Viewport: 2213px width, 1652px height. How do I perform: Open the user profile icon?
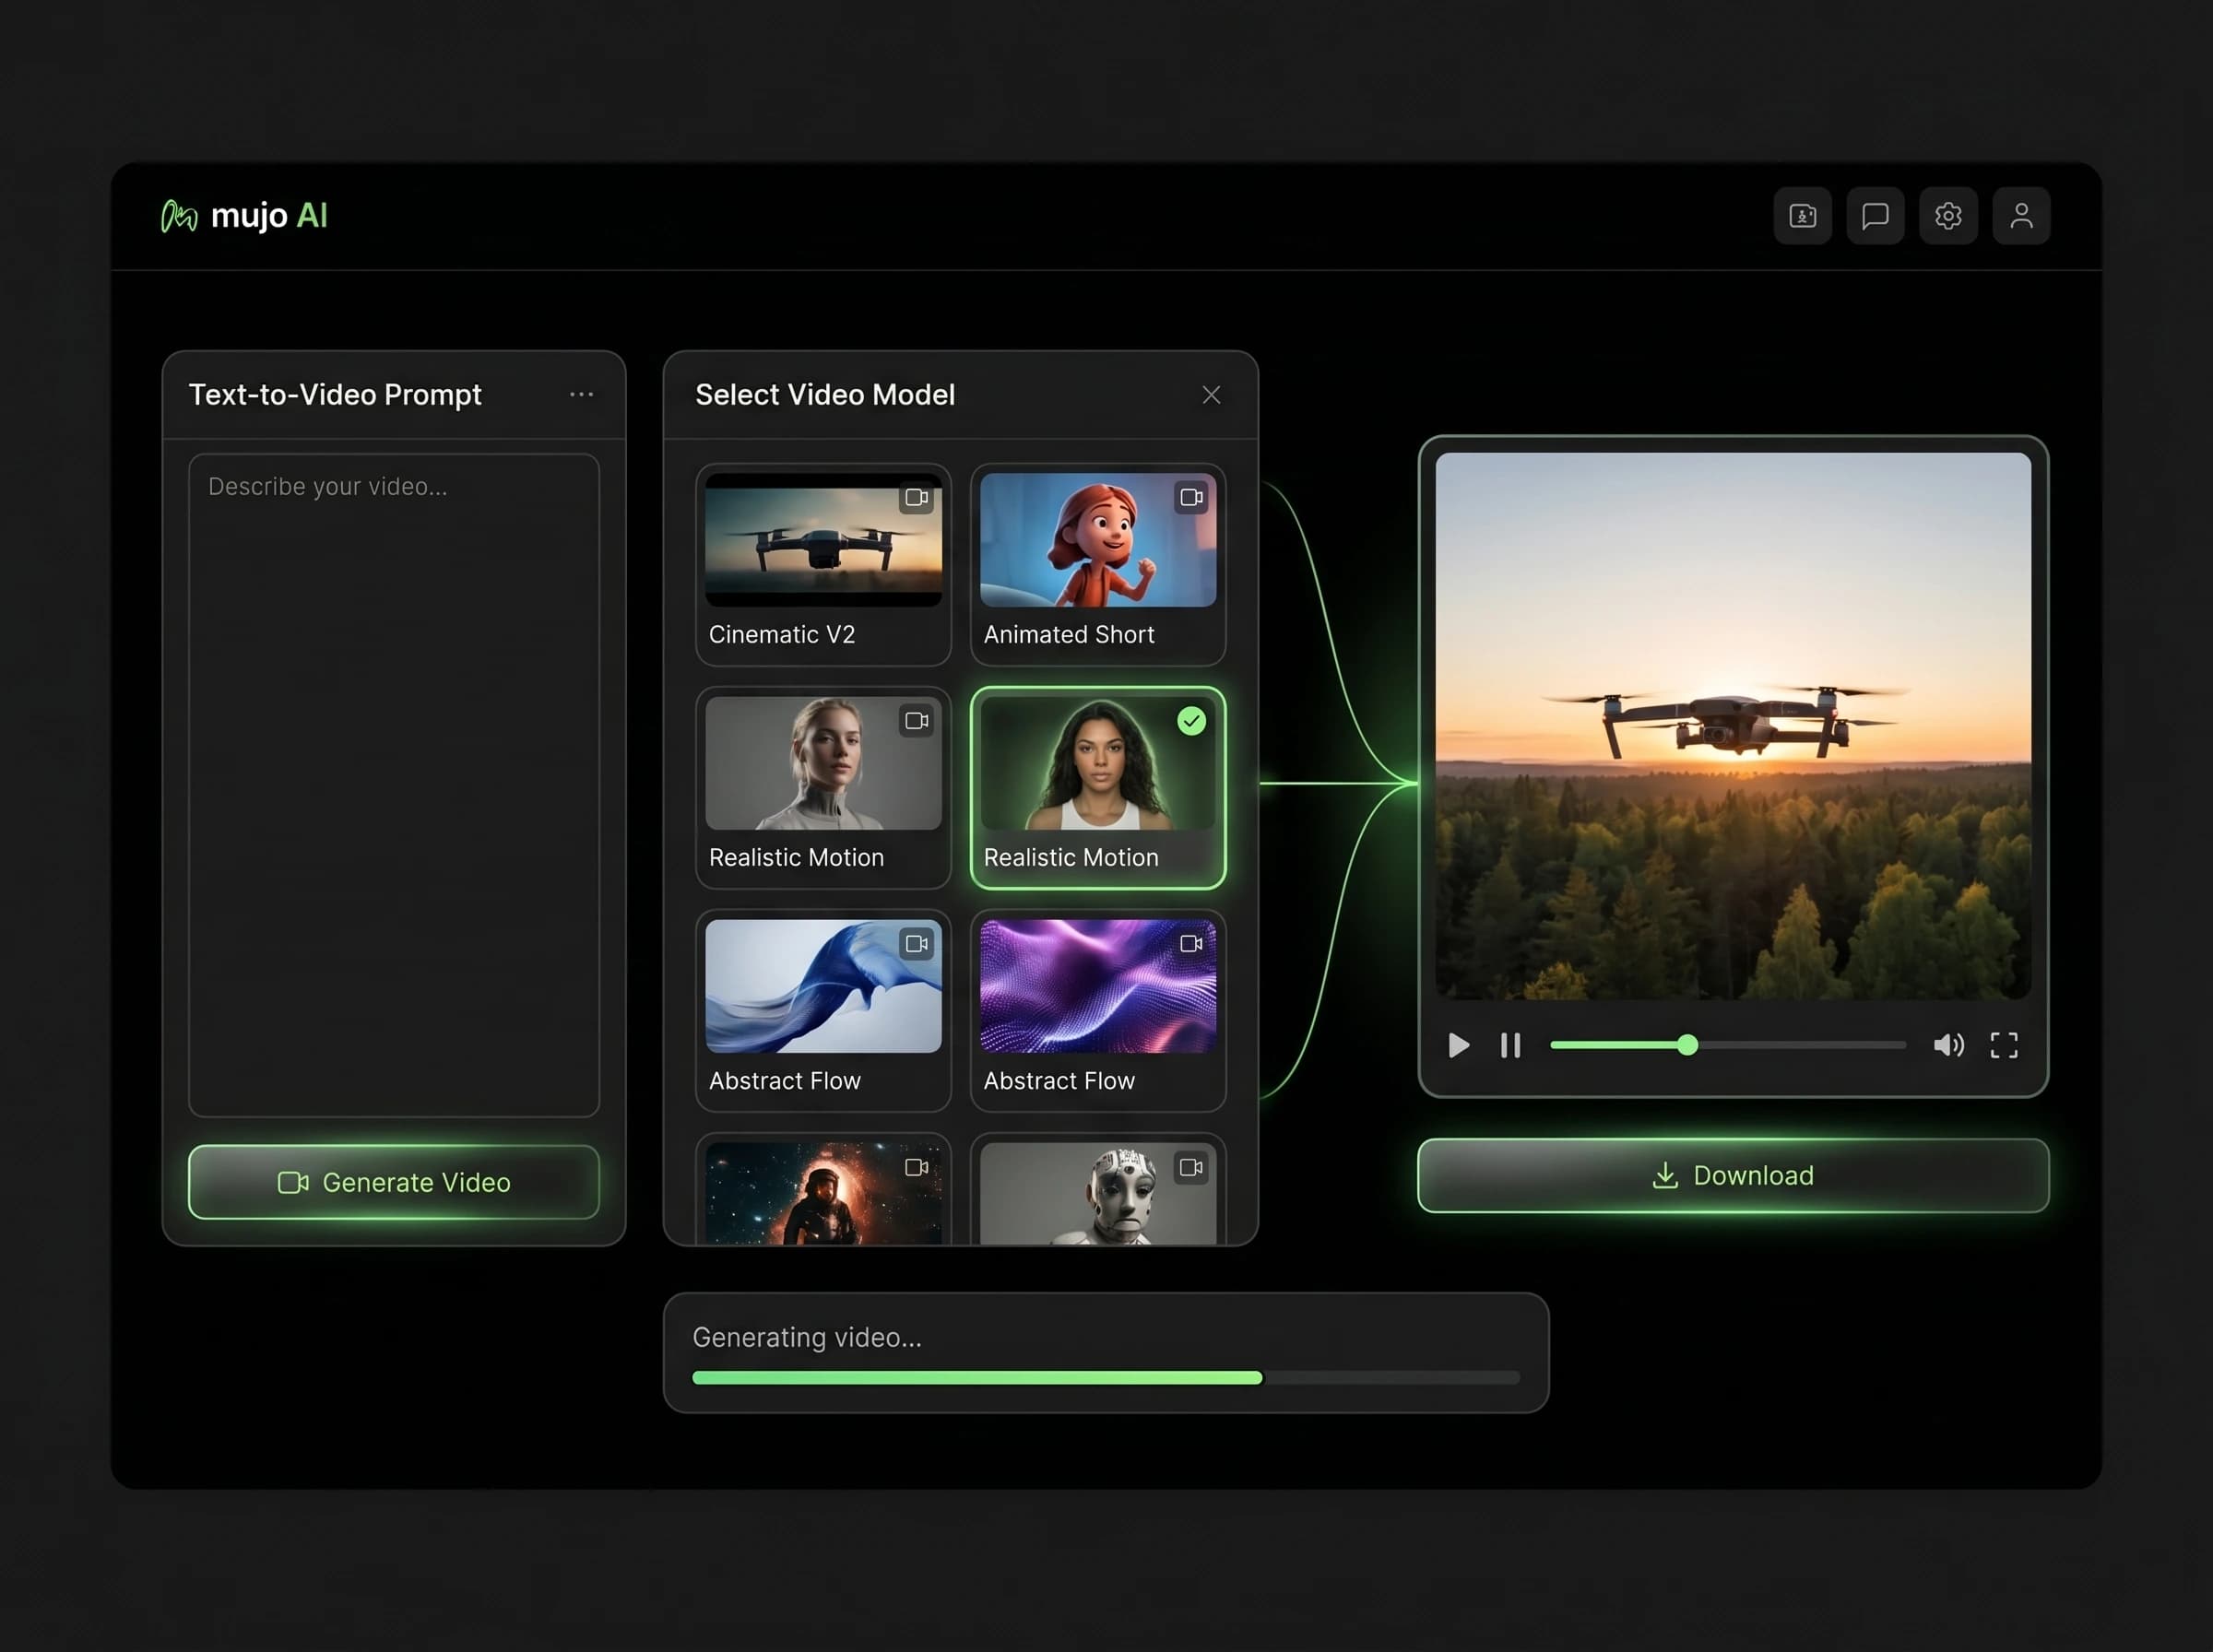pos(2021,216)
